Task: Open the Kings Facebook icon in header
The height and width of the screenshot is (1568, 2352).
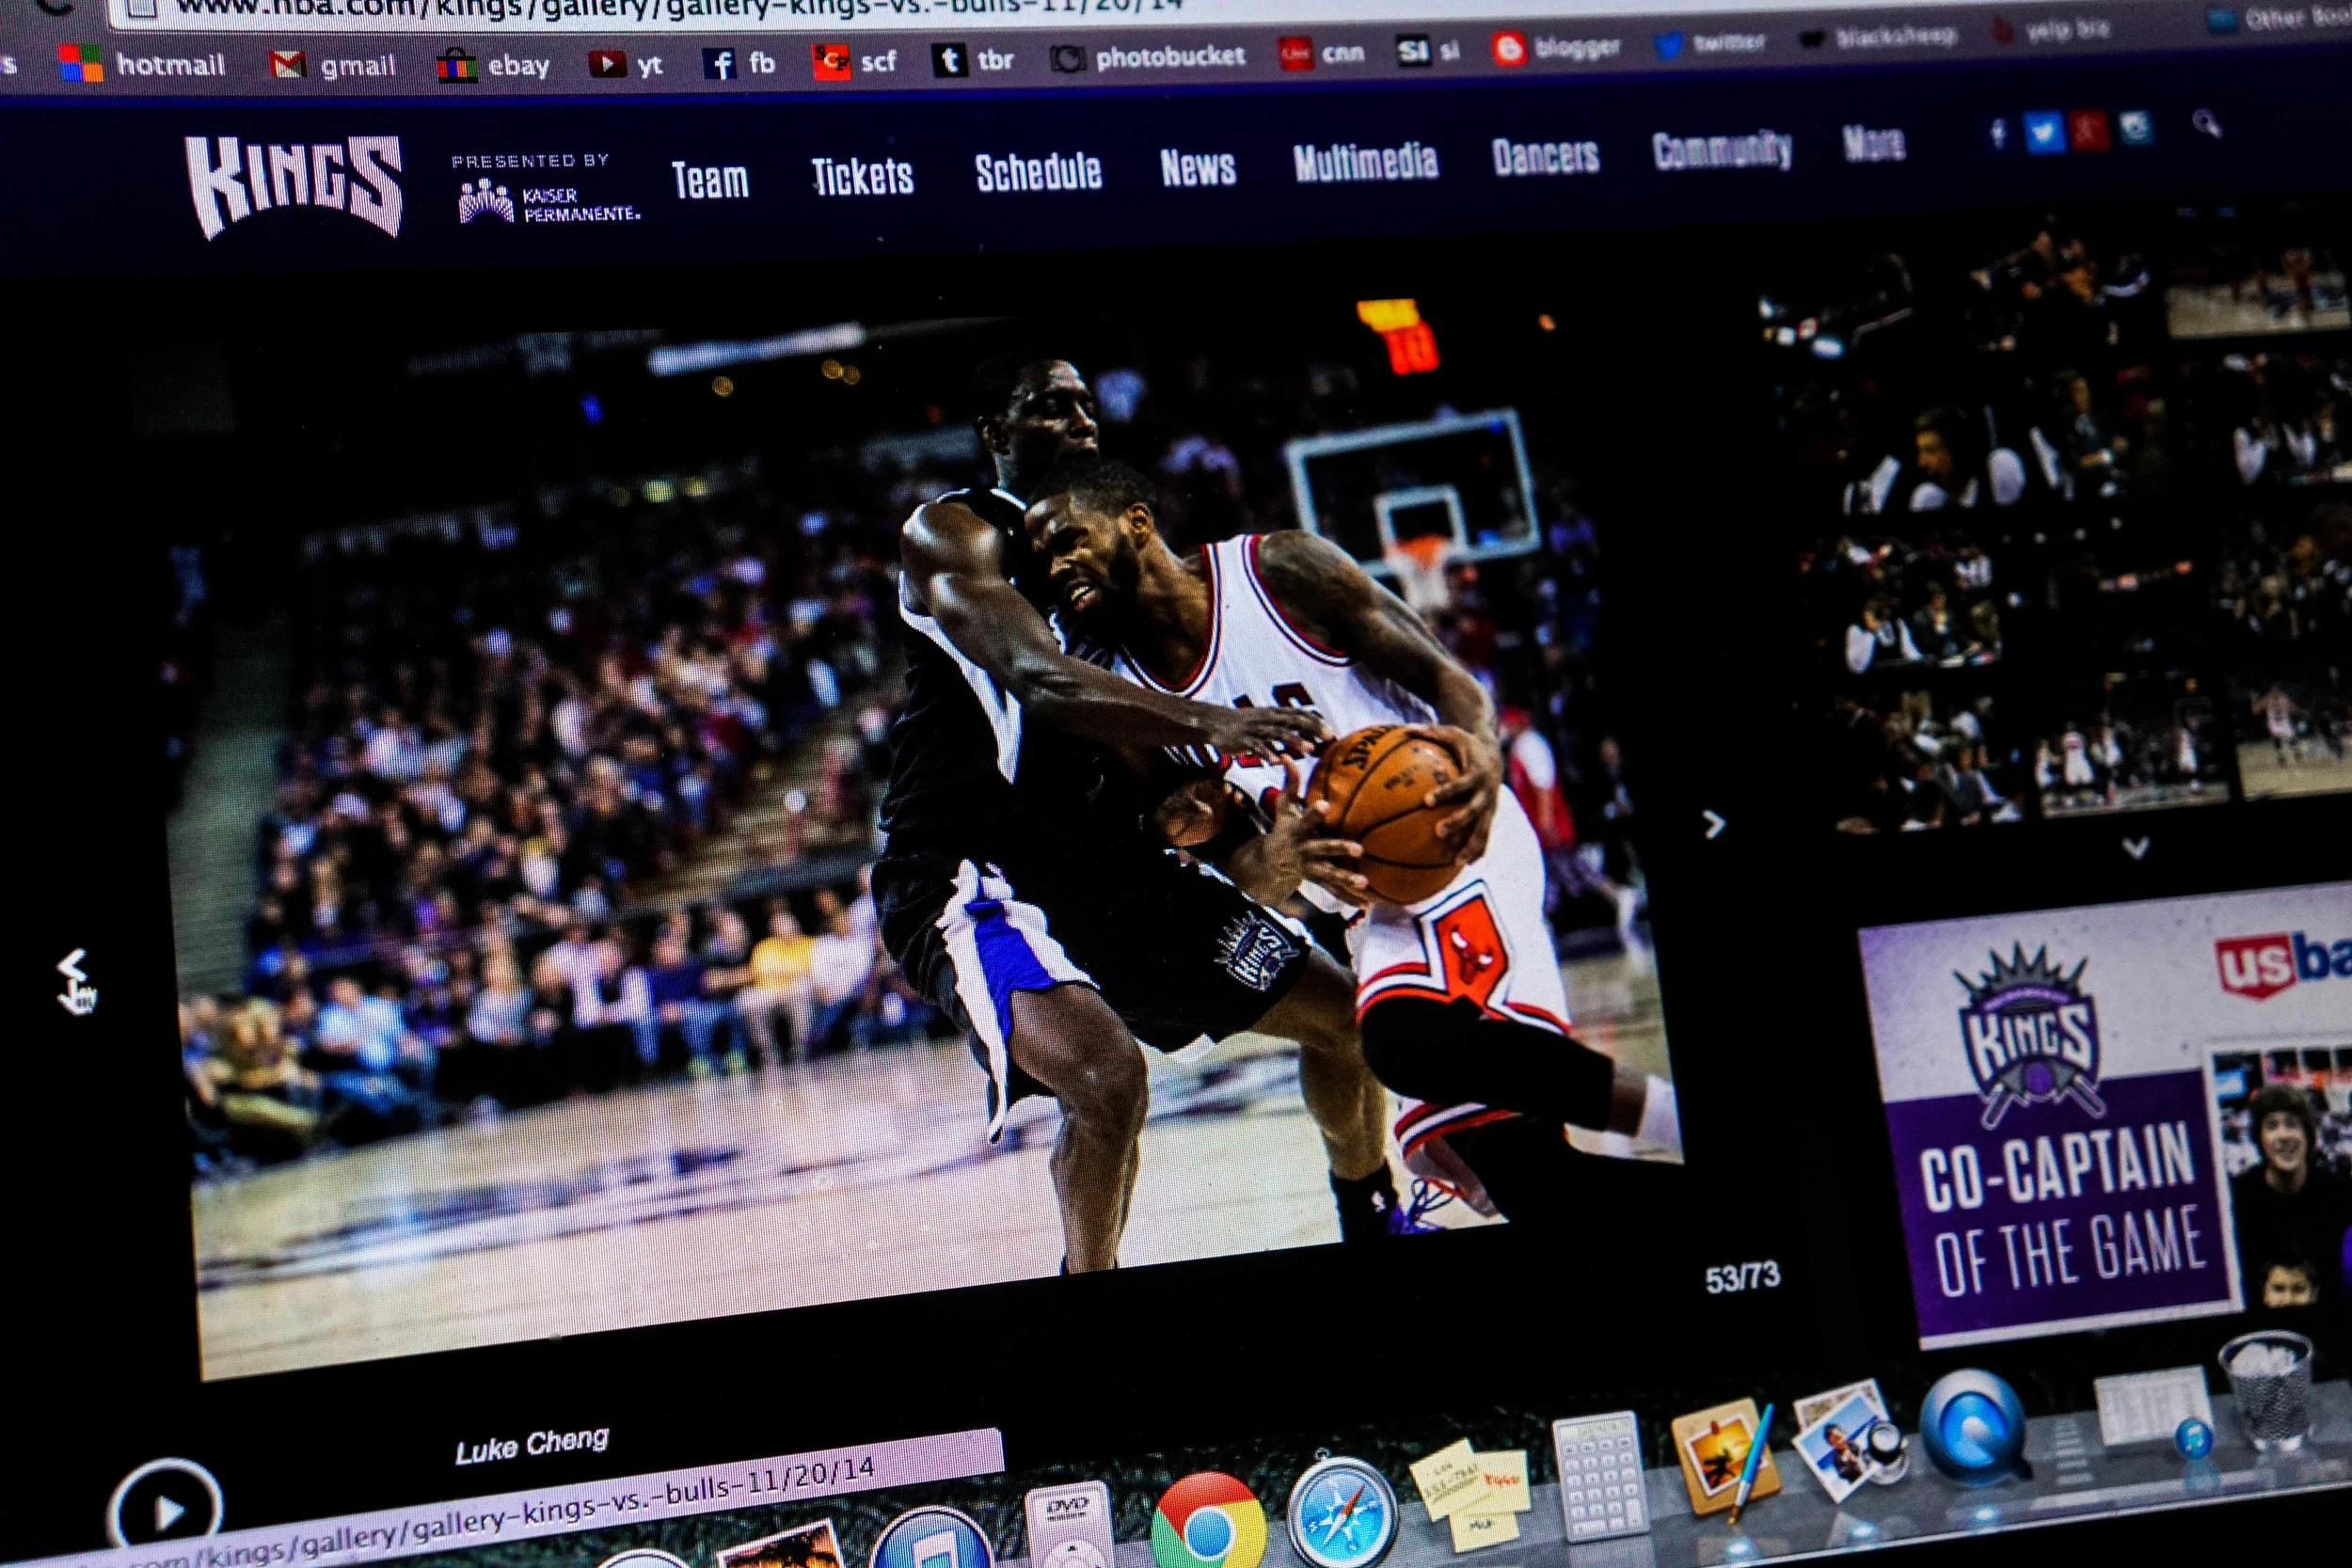Action: [1997, 134]
